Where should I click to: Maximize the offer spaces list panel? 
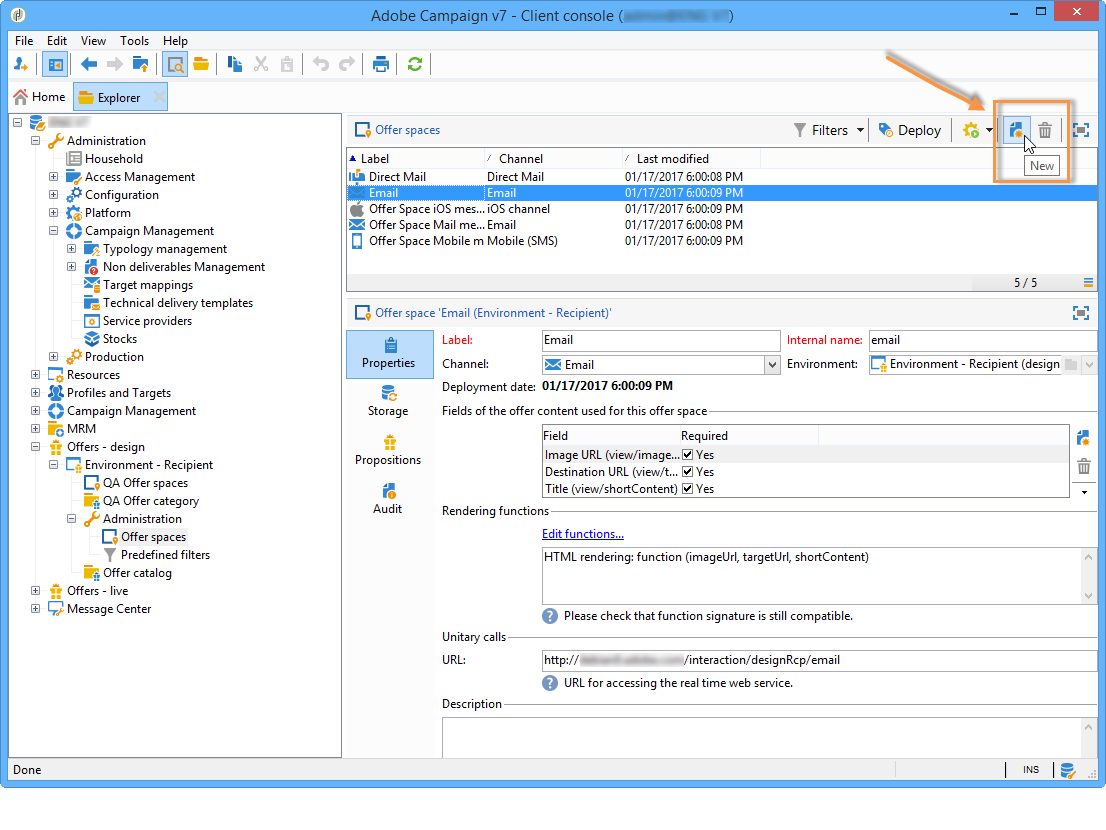[1081, 130]
